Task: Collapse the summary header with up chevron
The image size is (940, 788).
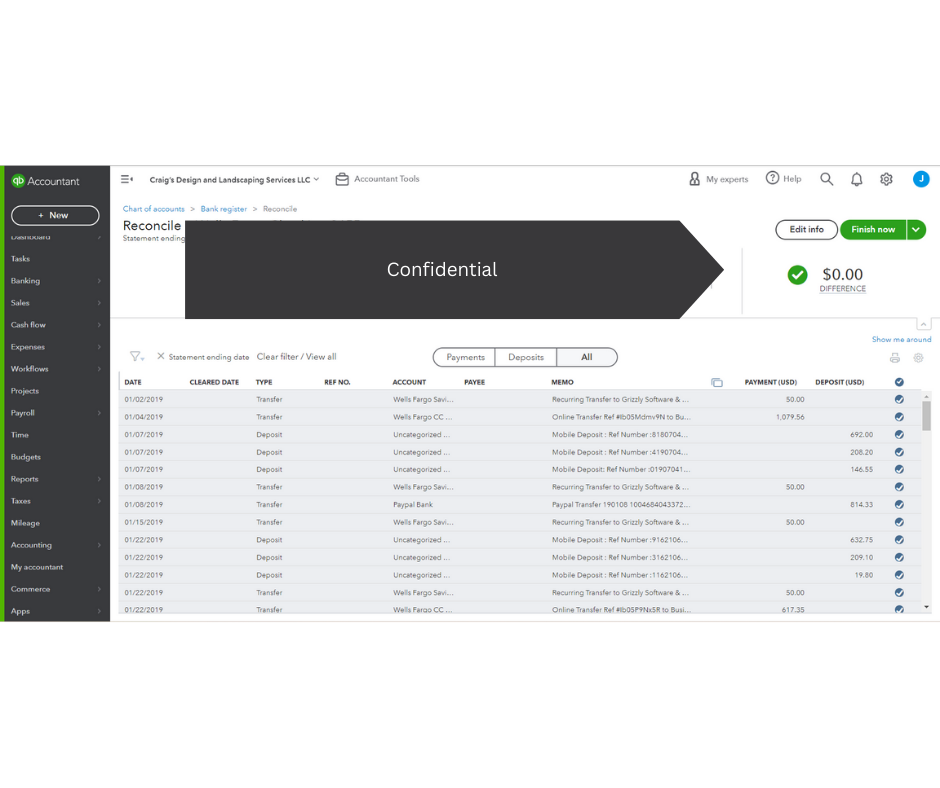Action: click(x=924, y=324)
